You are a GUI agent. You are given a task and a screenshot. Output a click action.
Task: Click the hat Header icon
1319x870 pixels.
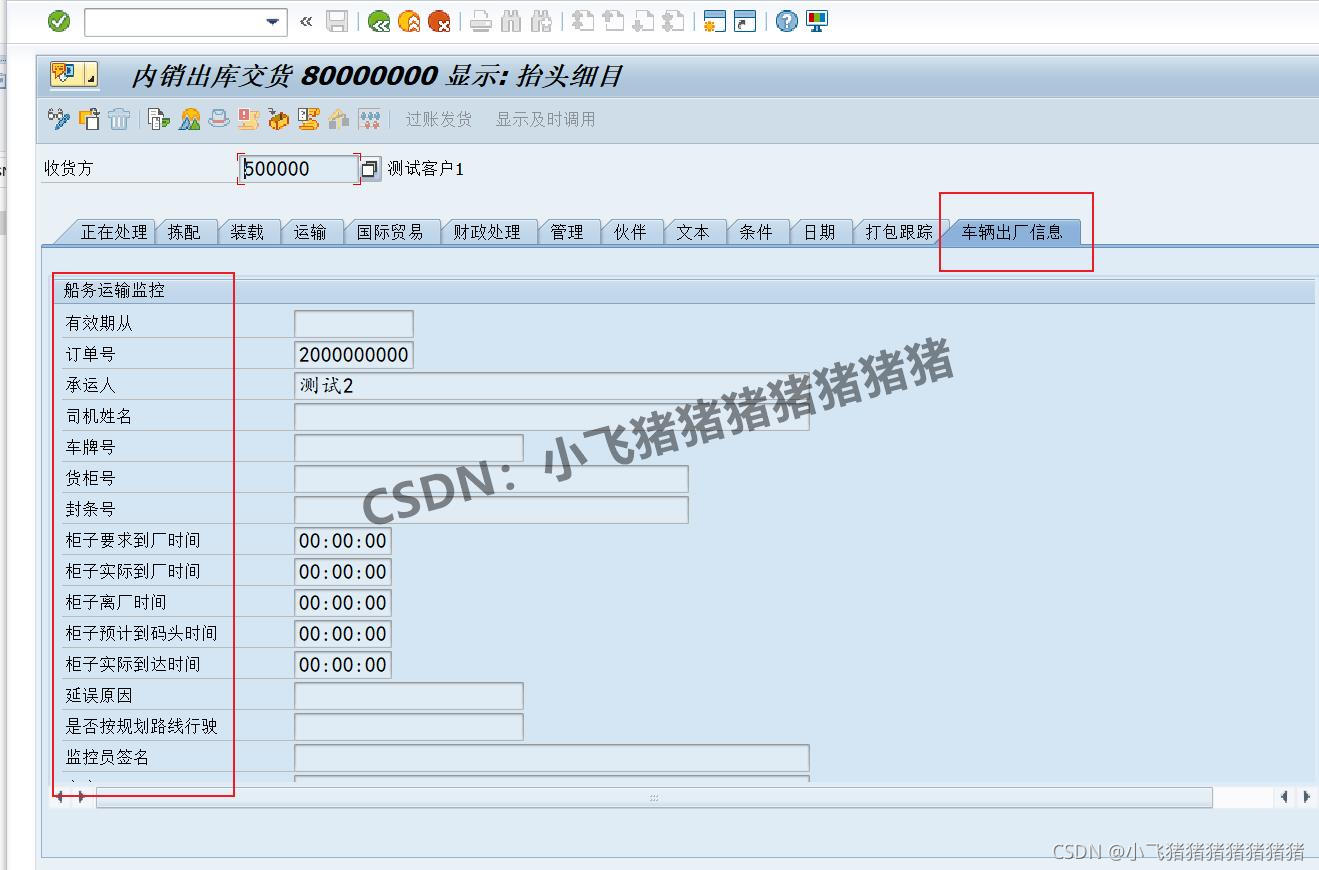219,119
